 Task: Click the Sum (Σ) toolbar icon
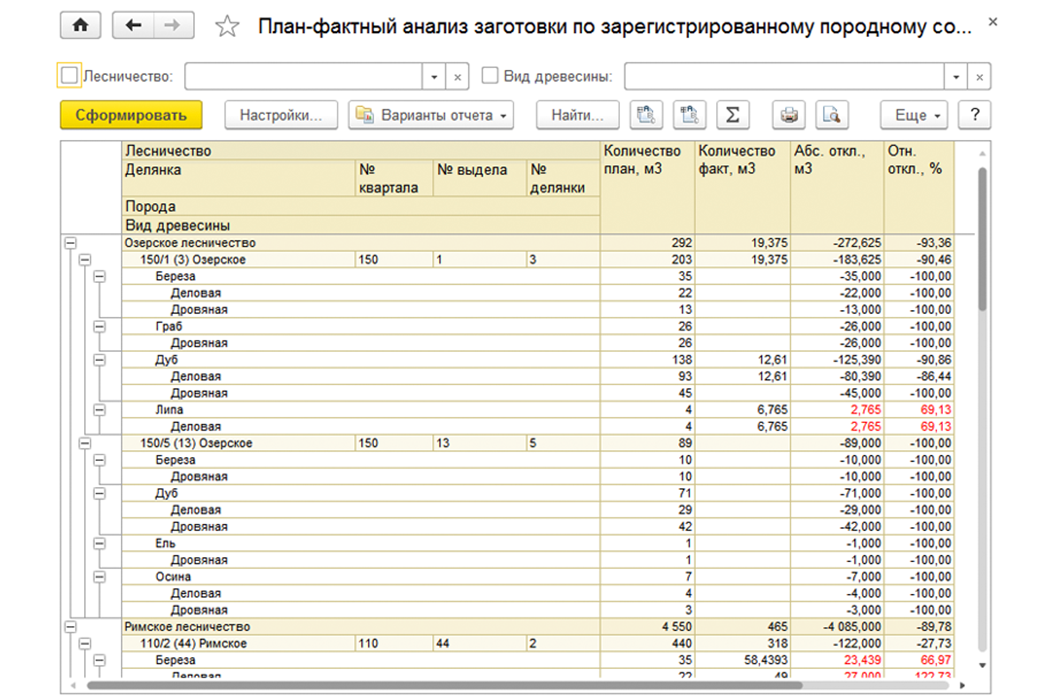[732, 115]
